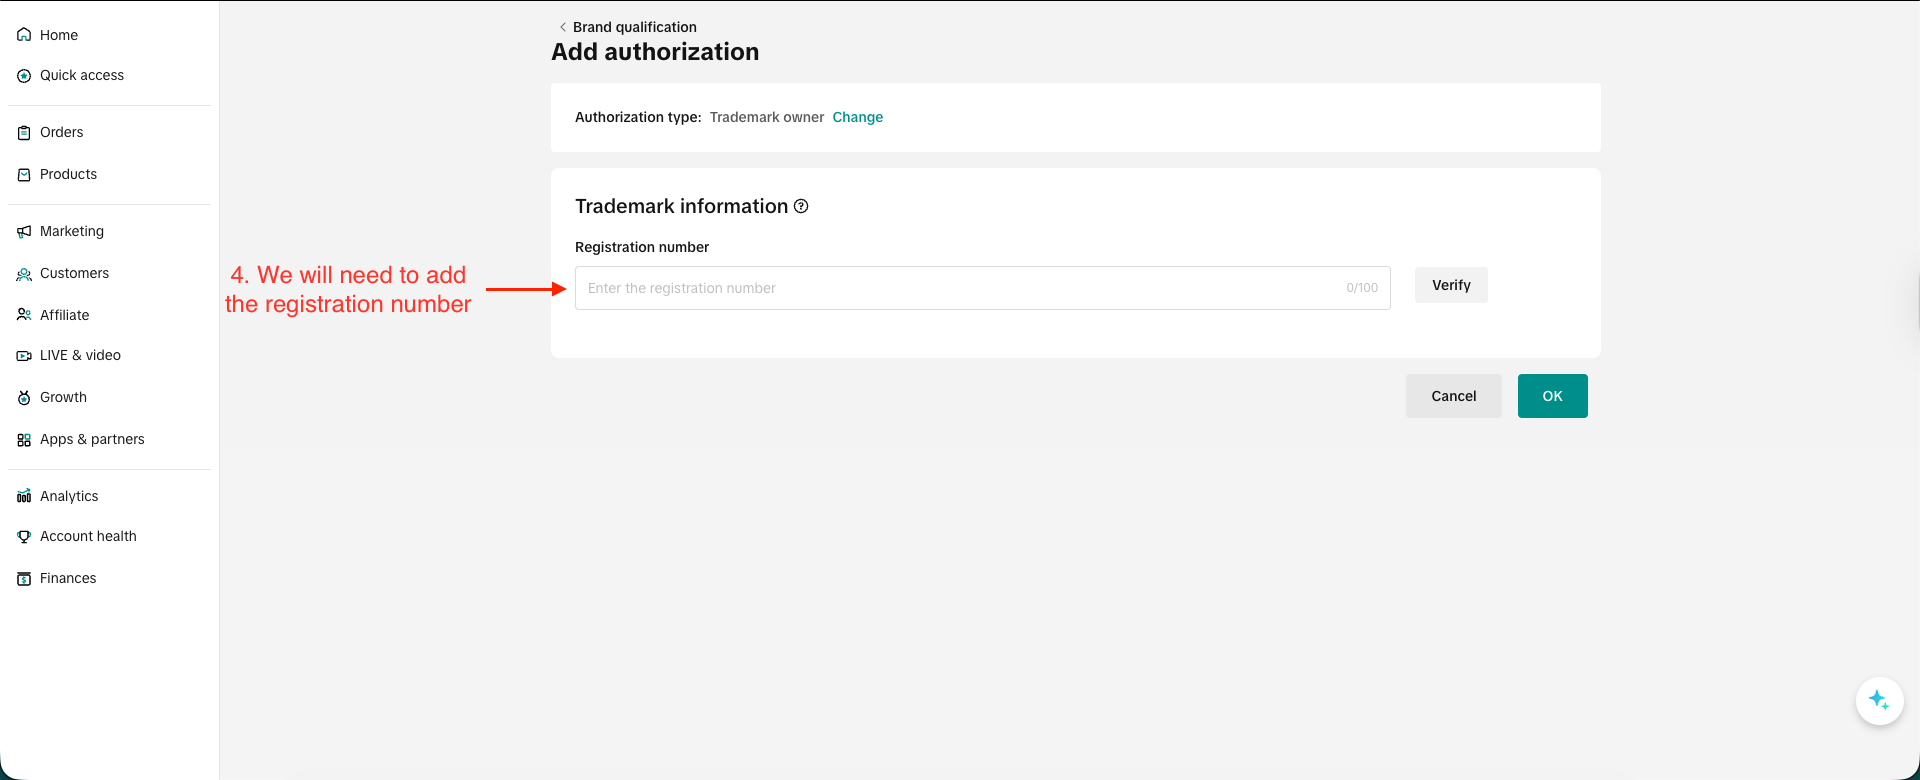Open Account health menu item
Viewport: 1920px width, 780px height.
pos(88,536)
